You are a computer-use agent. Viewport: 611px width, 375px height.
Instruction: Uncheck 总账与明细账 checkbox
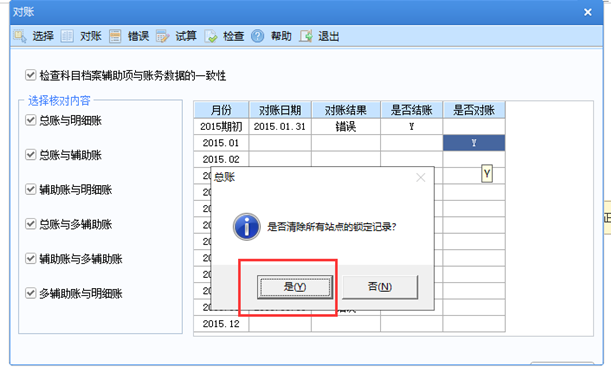pos(31,120)
